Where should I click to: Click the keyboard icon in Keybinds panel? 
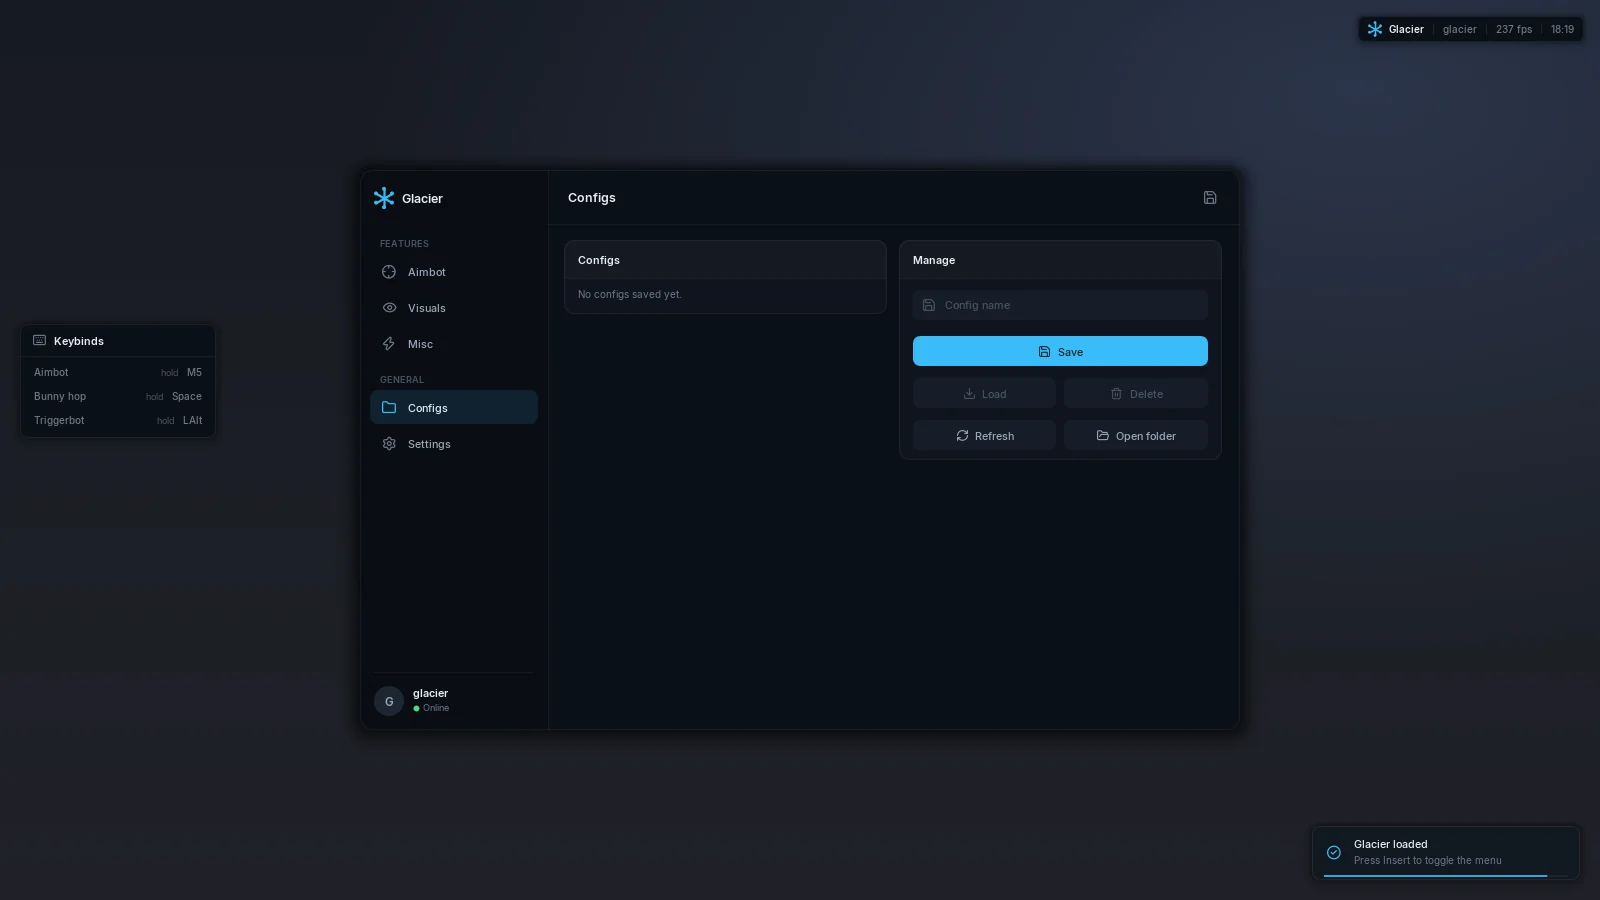pyautogui.click(x=40, y=341)
